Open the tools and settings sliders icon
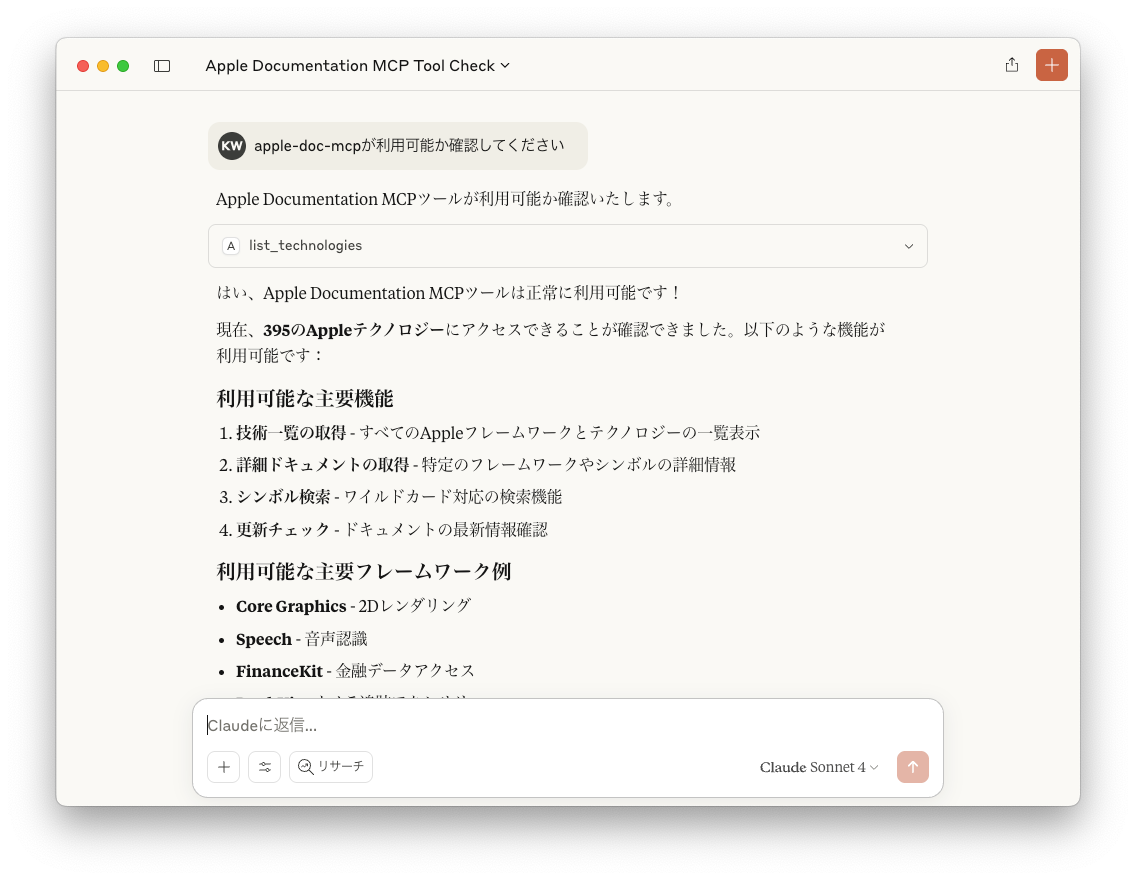Viewport: 1136px width, 880px height. pyautogui.click(x=264, y=767)
